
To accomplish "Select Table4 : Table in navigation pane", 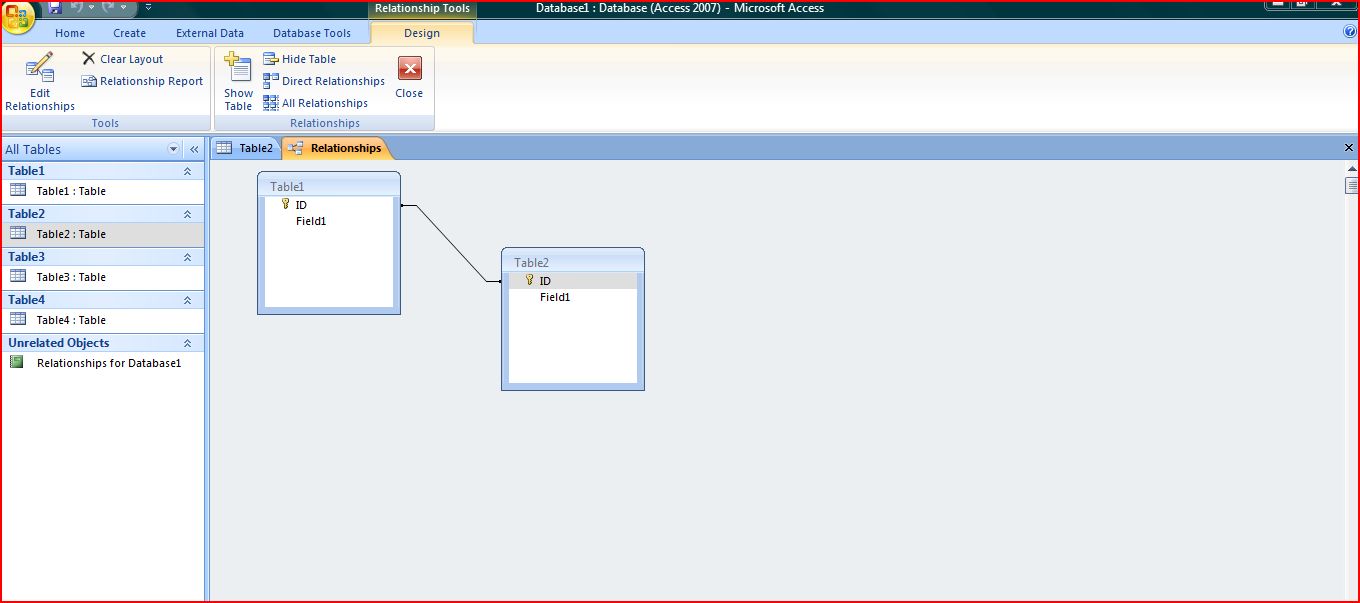I will point(102,320).
